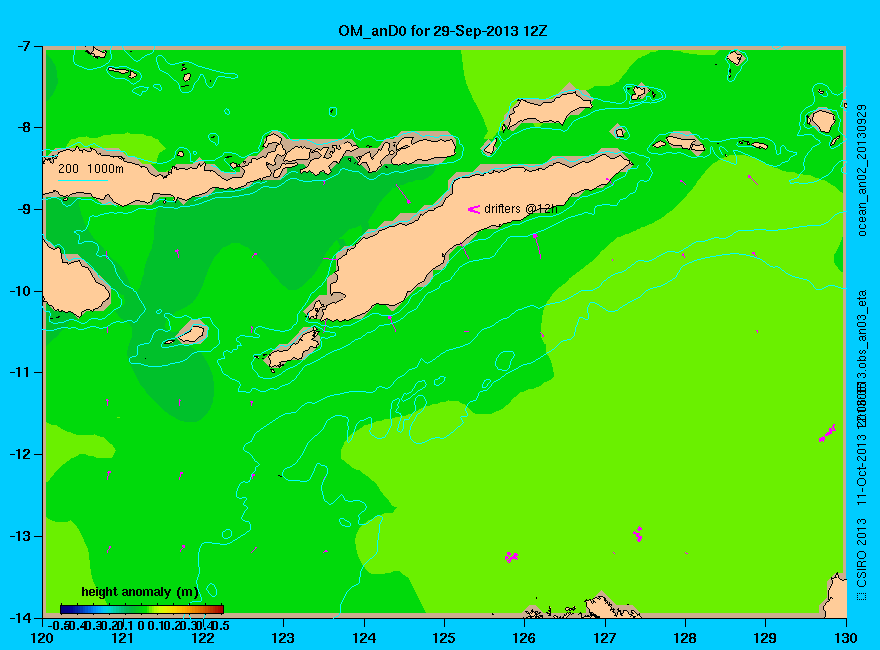The width and height of the screenshot is (880, 650).
Task: Click the longitude label '130'
Action: tap(846, 638)
